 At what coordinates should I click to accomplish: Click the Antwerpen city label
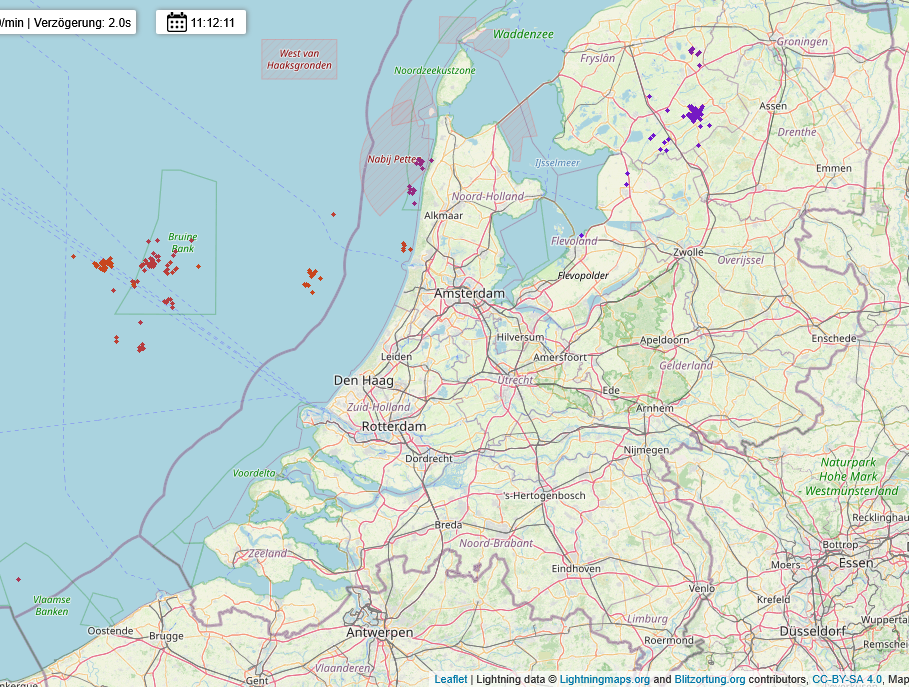point(380,633)
